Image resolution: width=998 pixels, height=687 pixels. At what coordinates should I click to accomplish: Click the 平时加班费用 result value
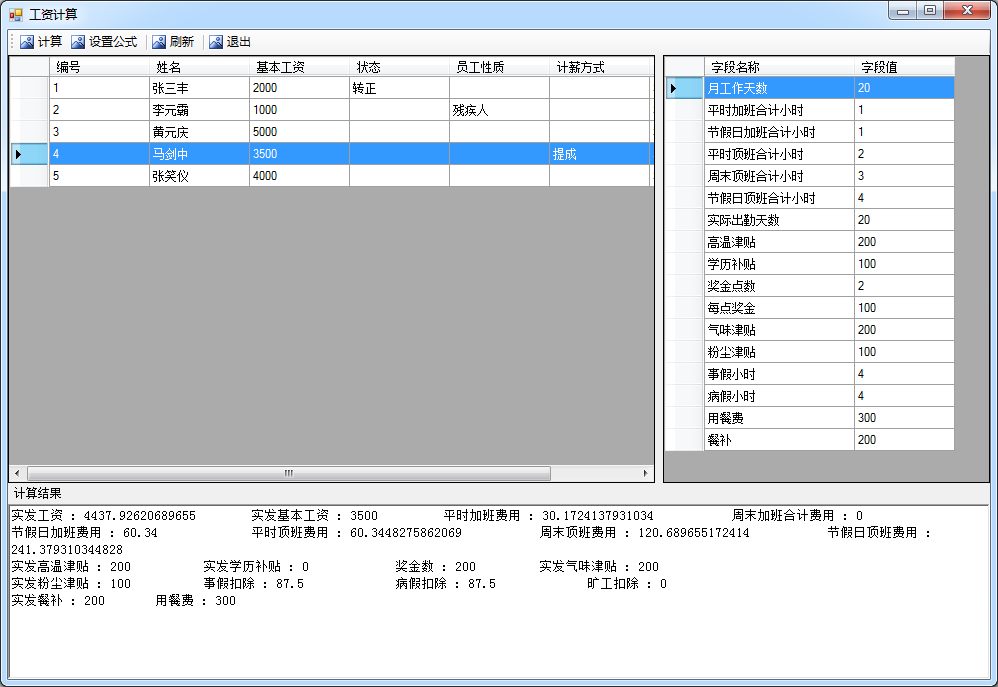click(x=598, y=516)
